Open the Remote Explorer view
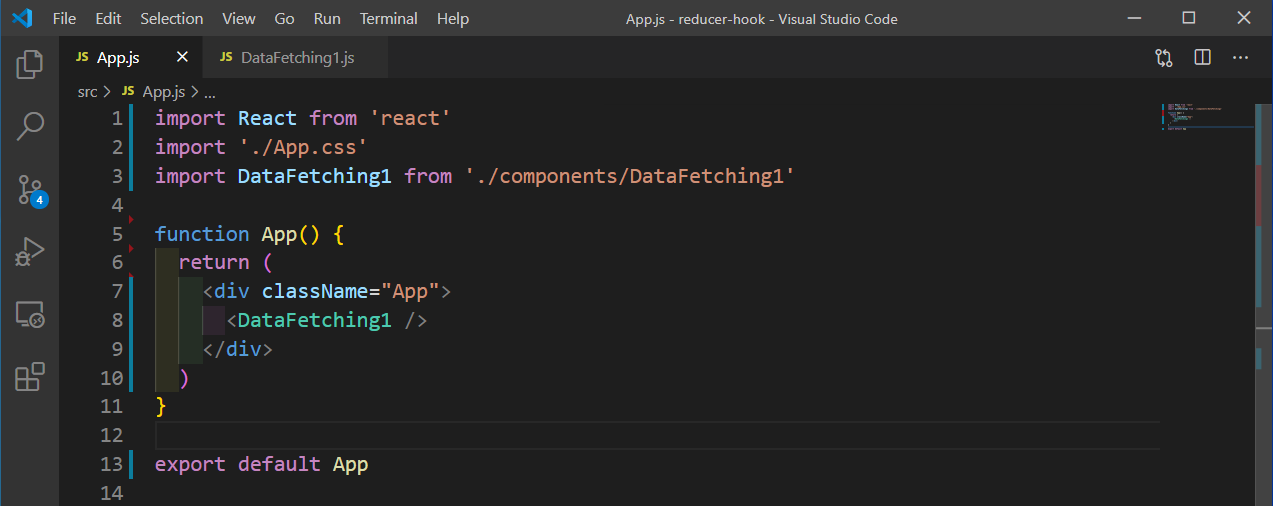The image size is (1273, 506). (x=30, y=315)
